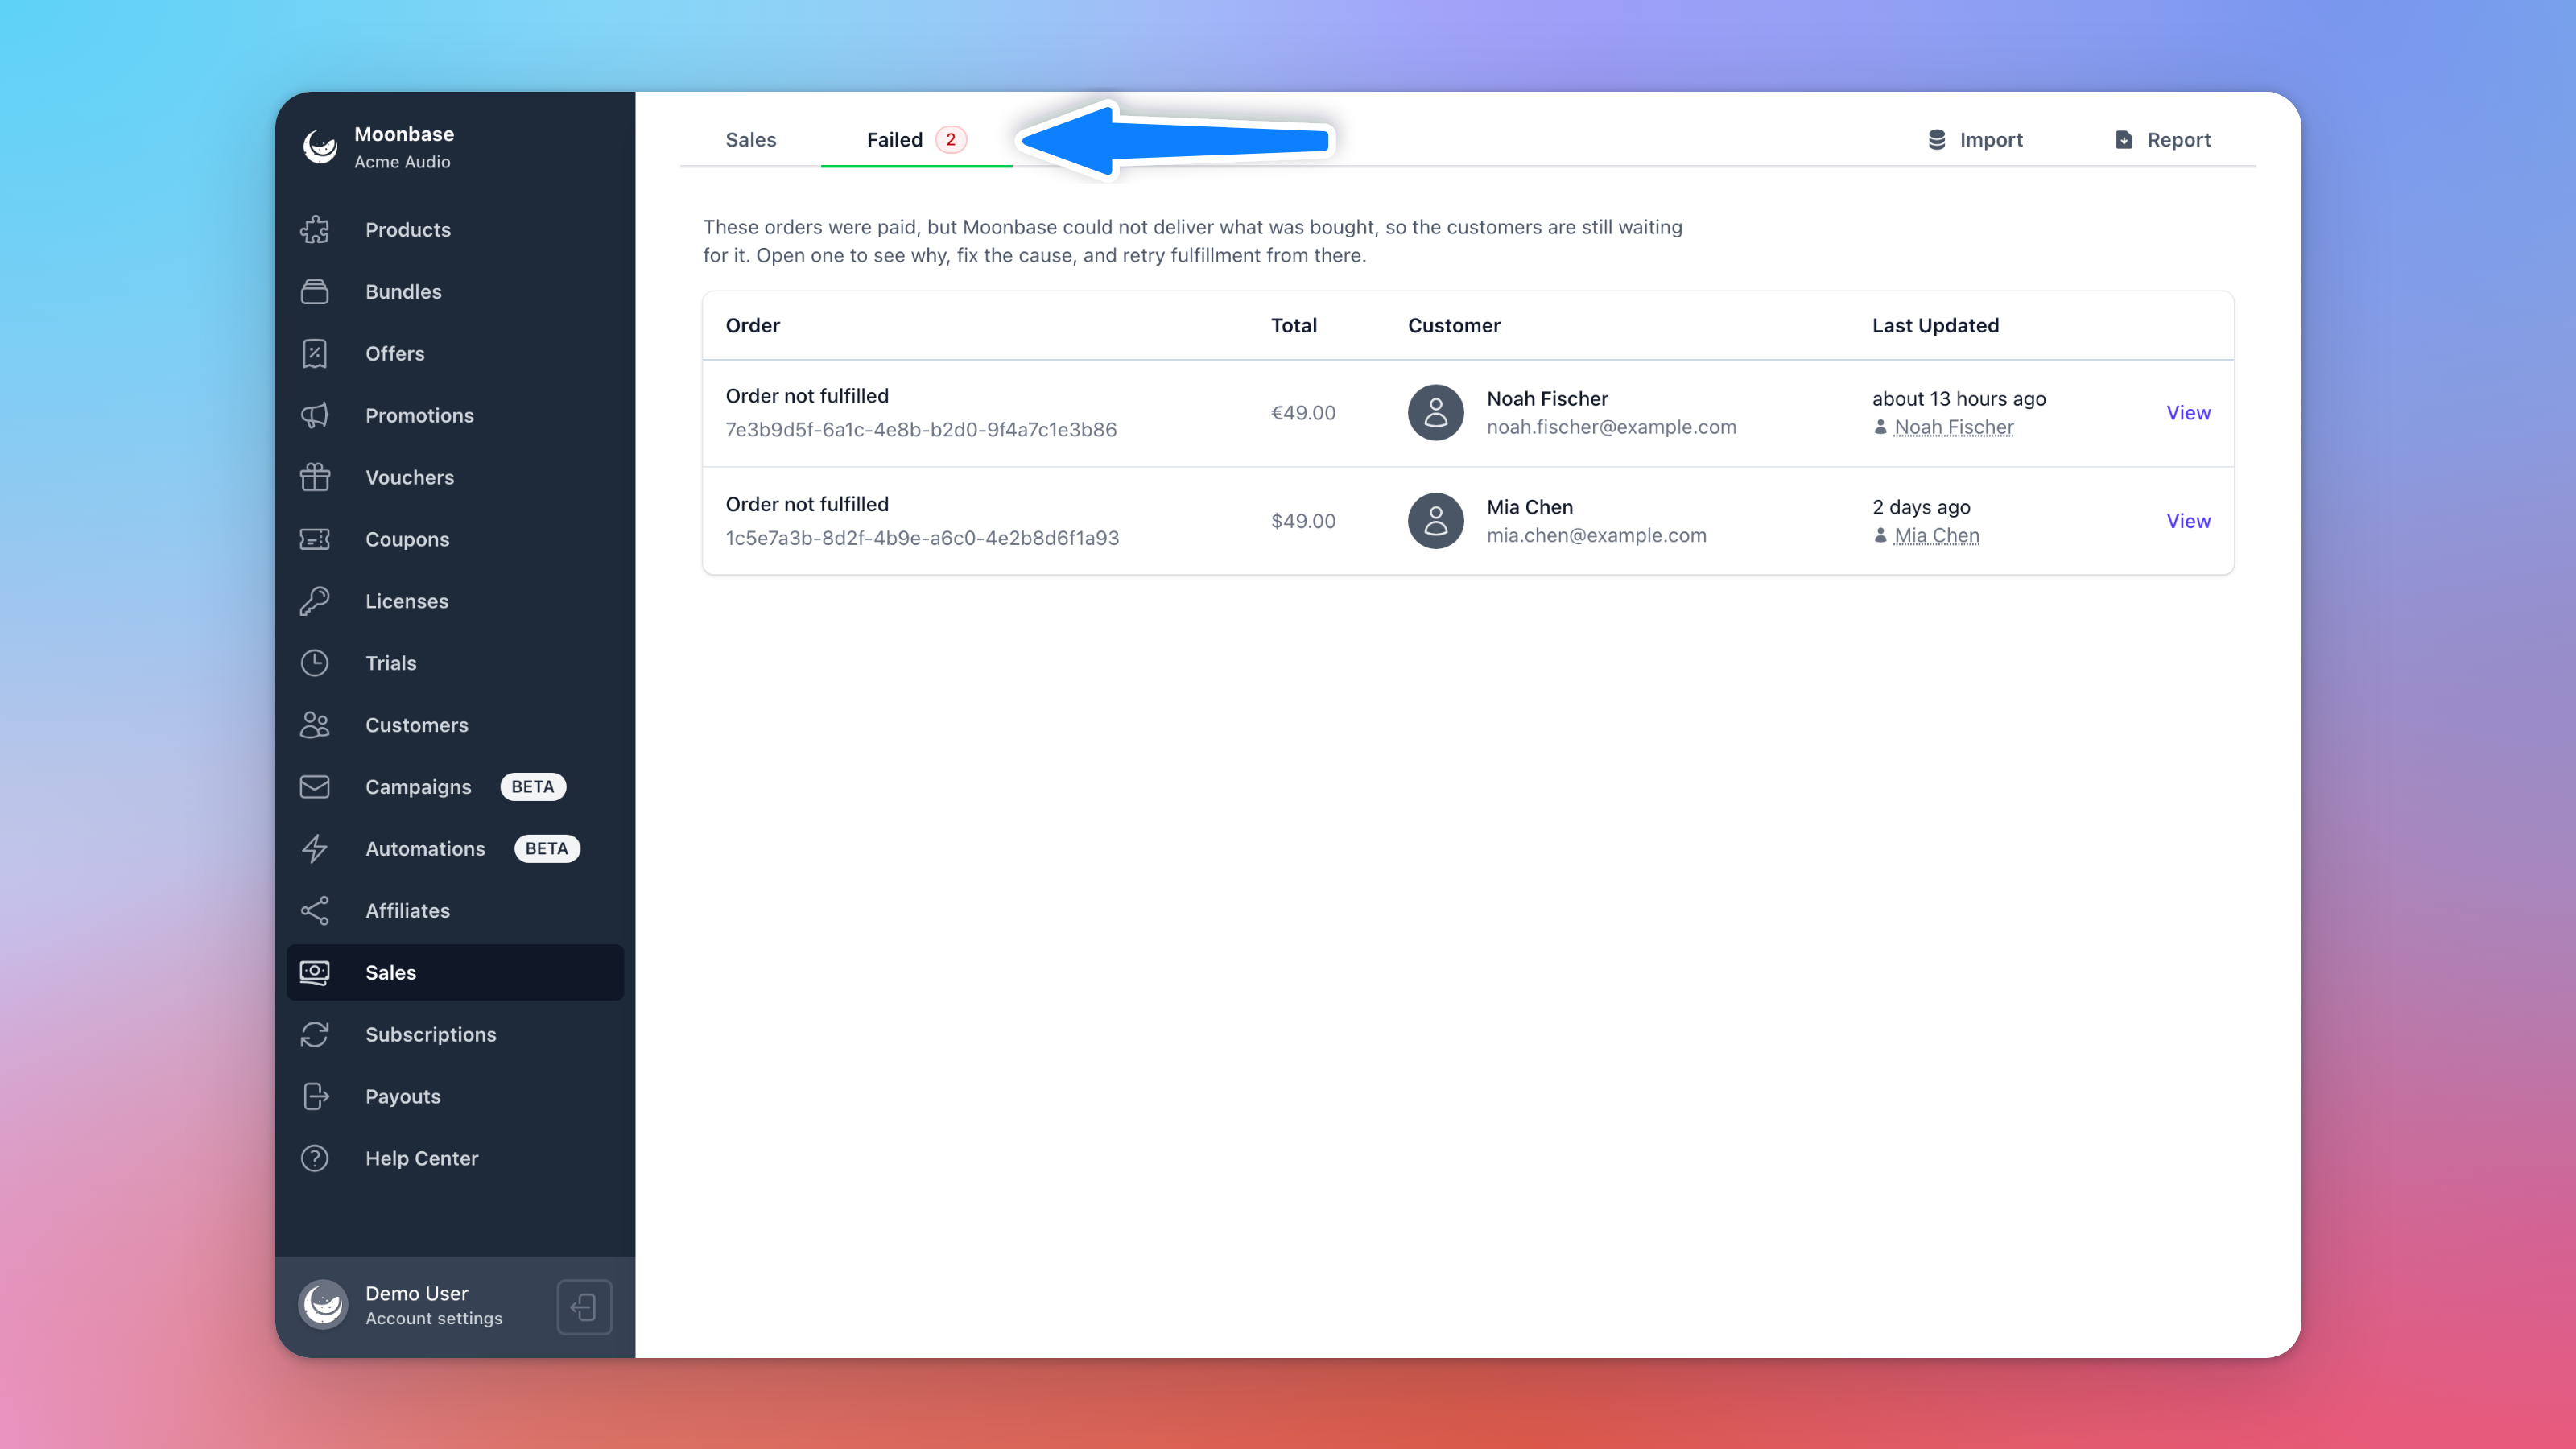Screen dimensions: 2576x1449
Task: Click mia.chen@example.com email
Action: [x=1596, y=535]
